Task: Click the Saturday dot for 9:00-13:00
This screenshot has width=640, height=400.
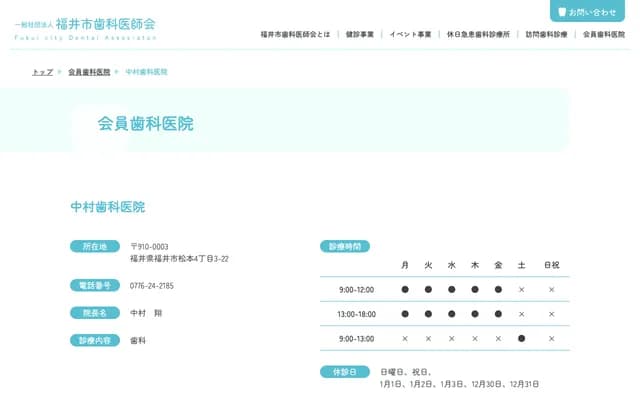Action: point(521,338)
